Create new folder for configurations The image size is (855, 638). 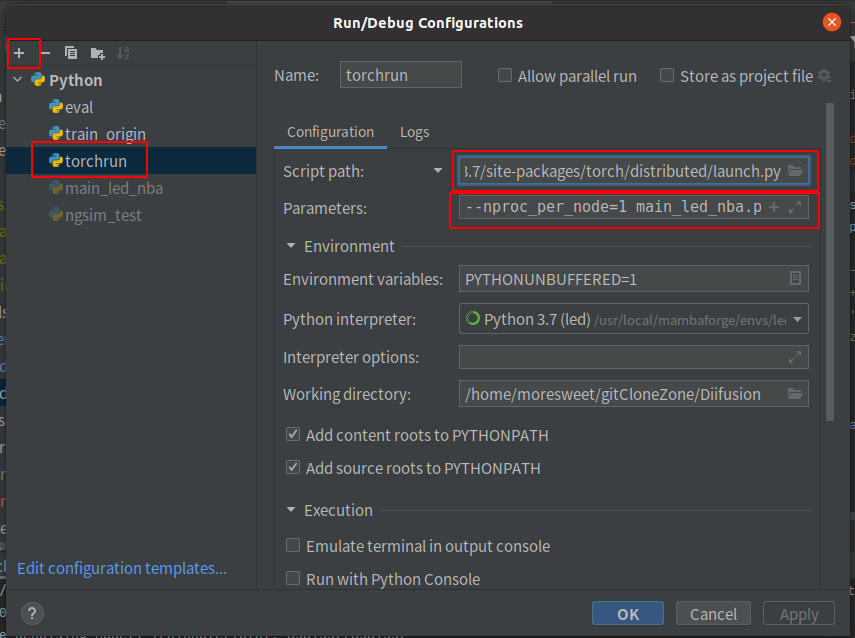(98, 53)
